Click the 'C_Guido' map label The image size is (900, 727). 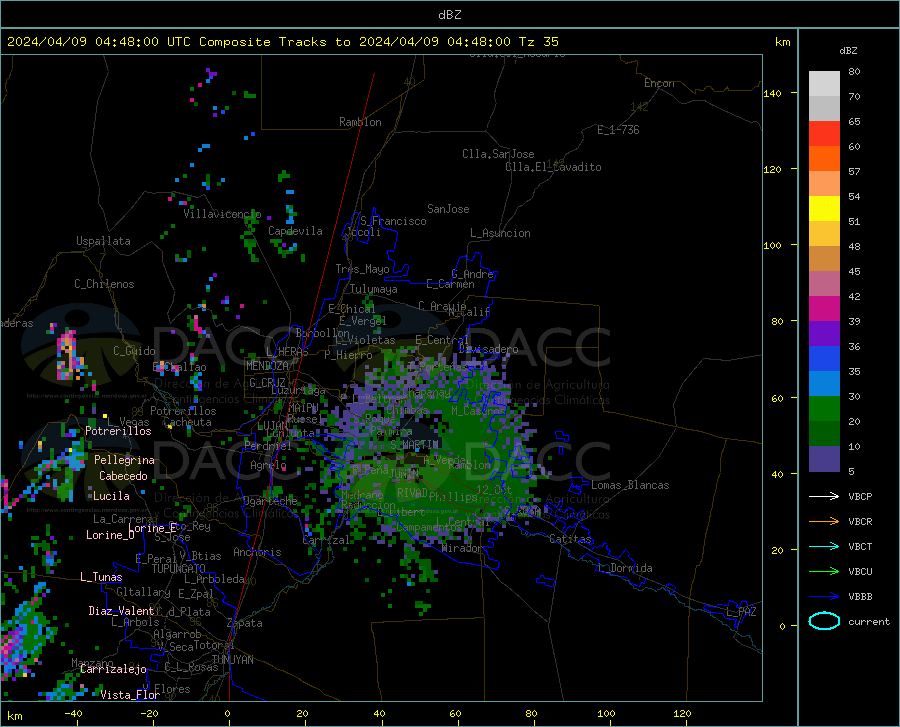click(x=134, y=351)
